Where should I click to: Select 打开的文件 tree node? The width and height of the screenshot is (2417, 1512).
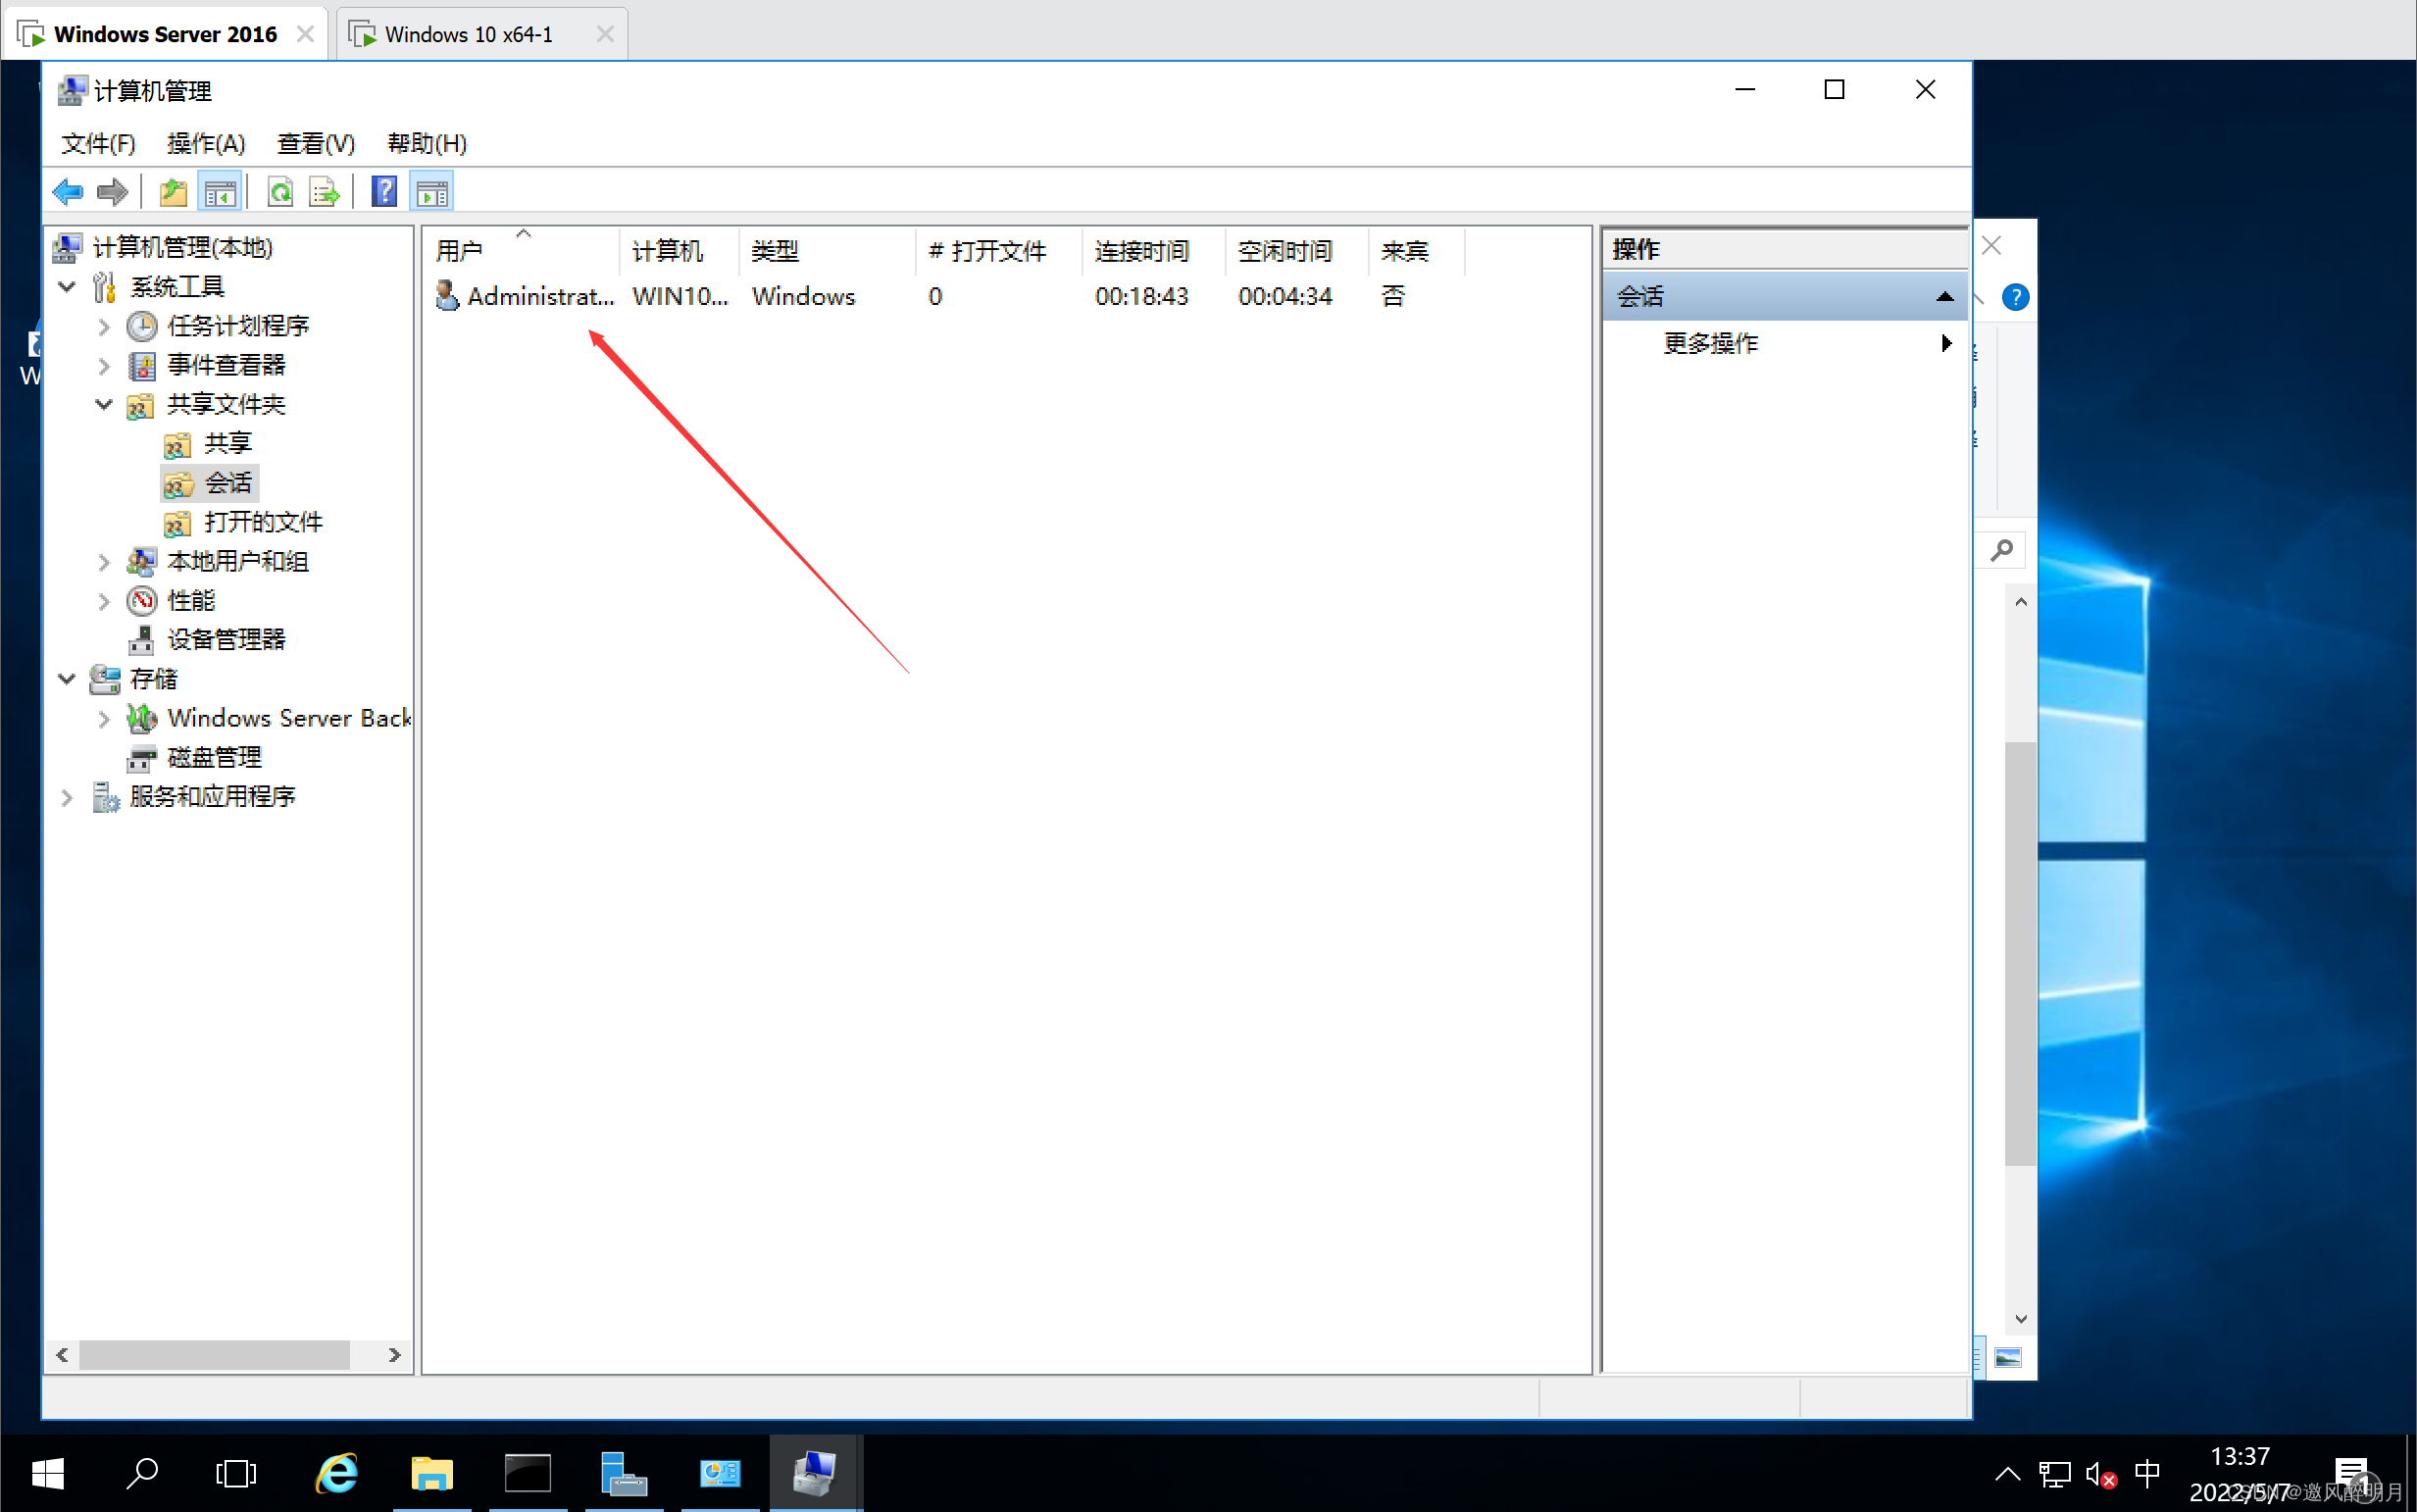[x=263, y=522]
